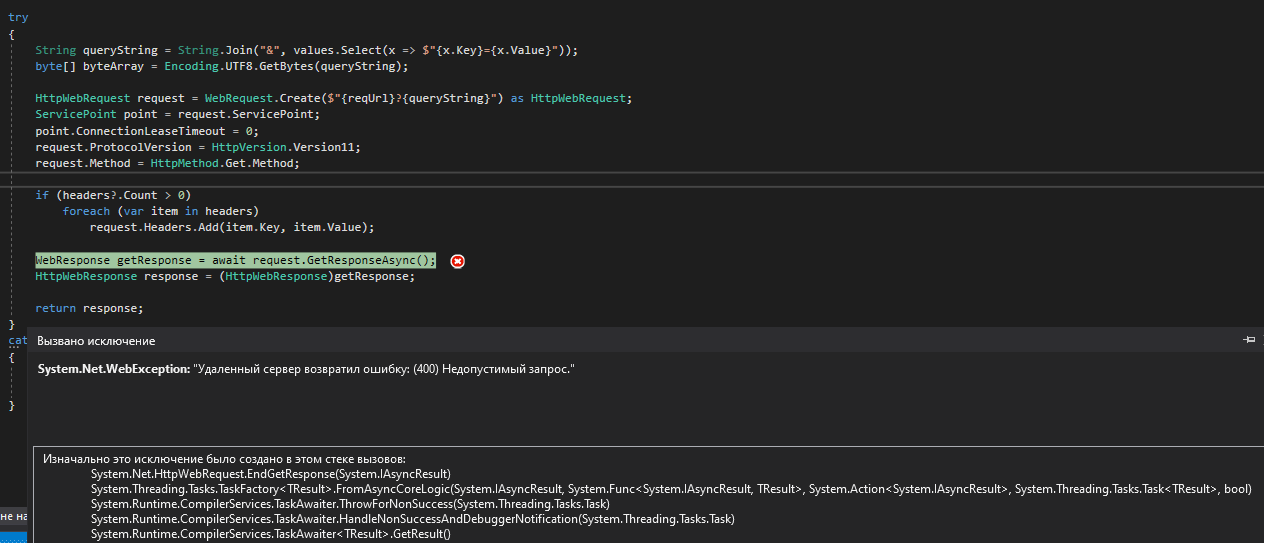This screenshot has height=543, width=1264.
Task: Click the 'ServicePoint point = request.ServicePoint' line
Action: [x=177, y=114]
